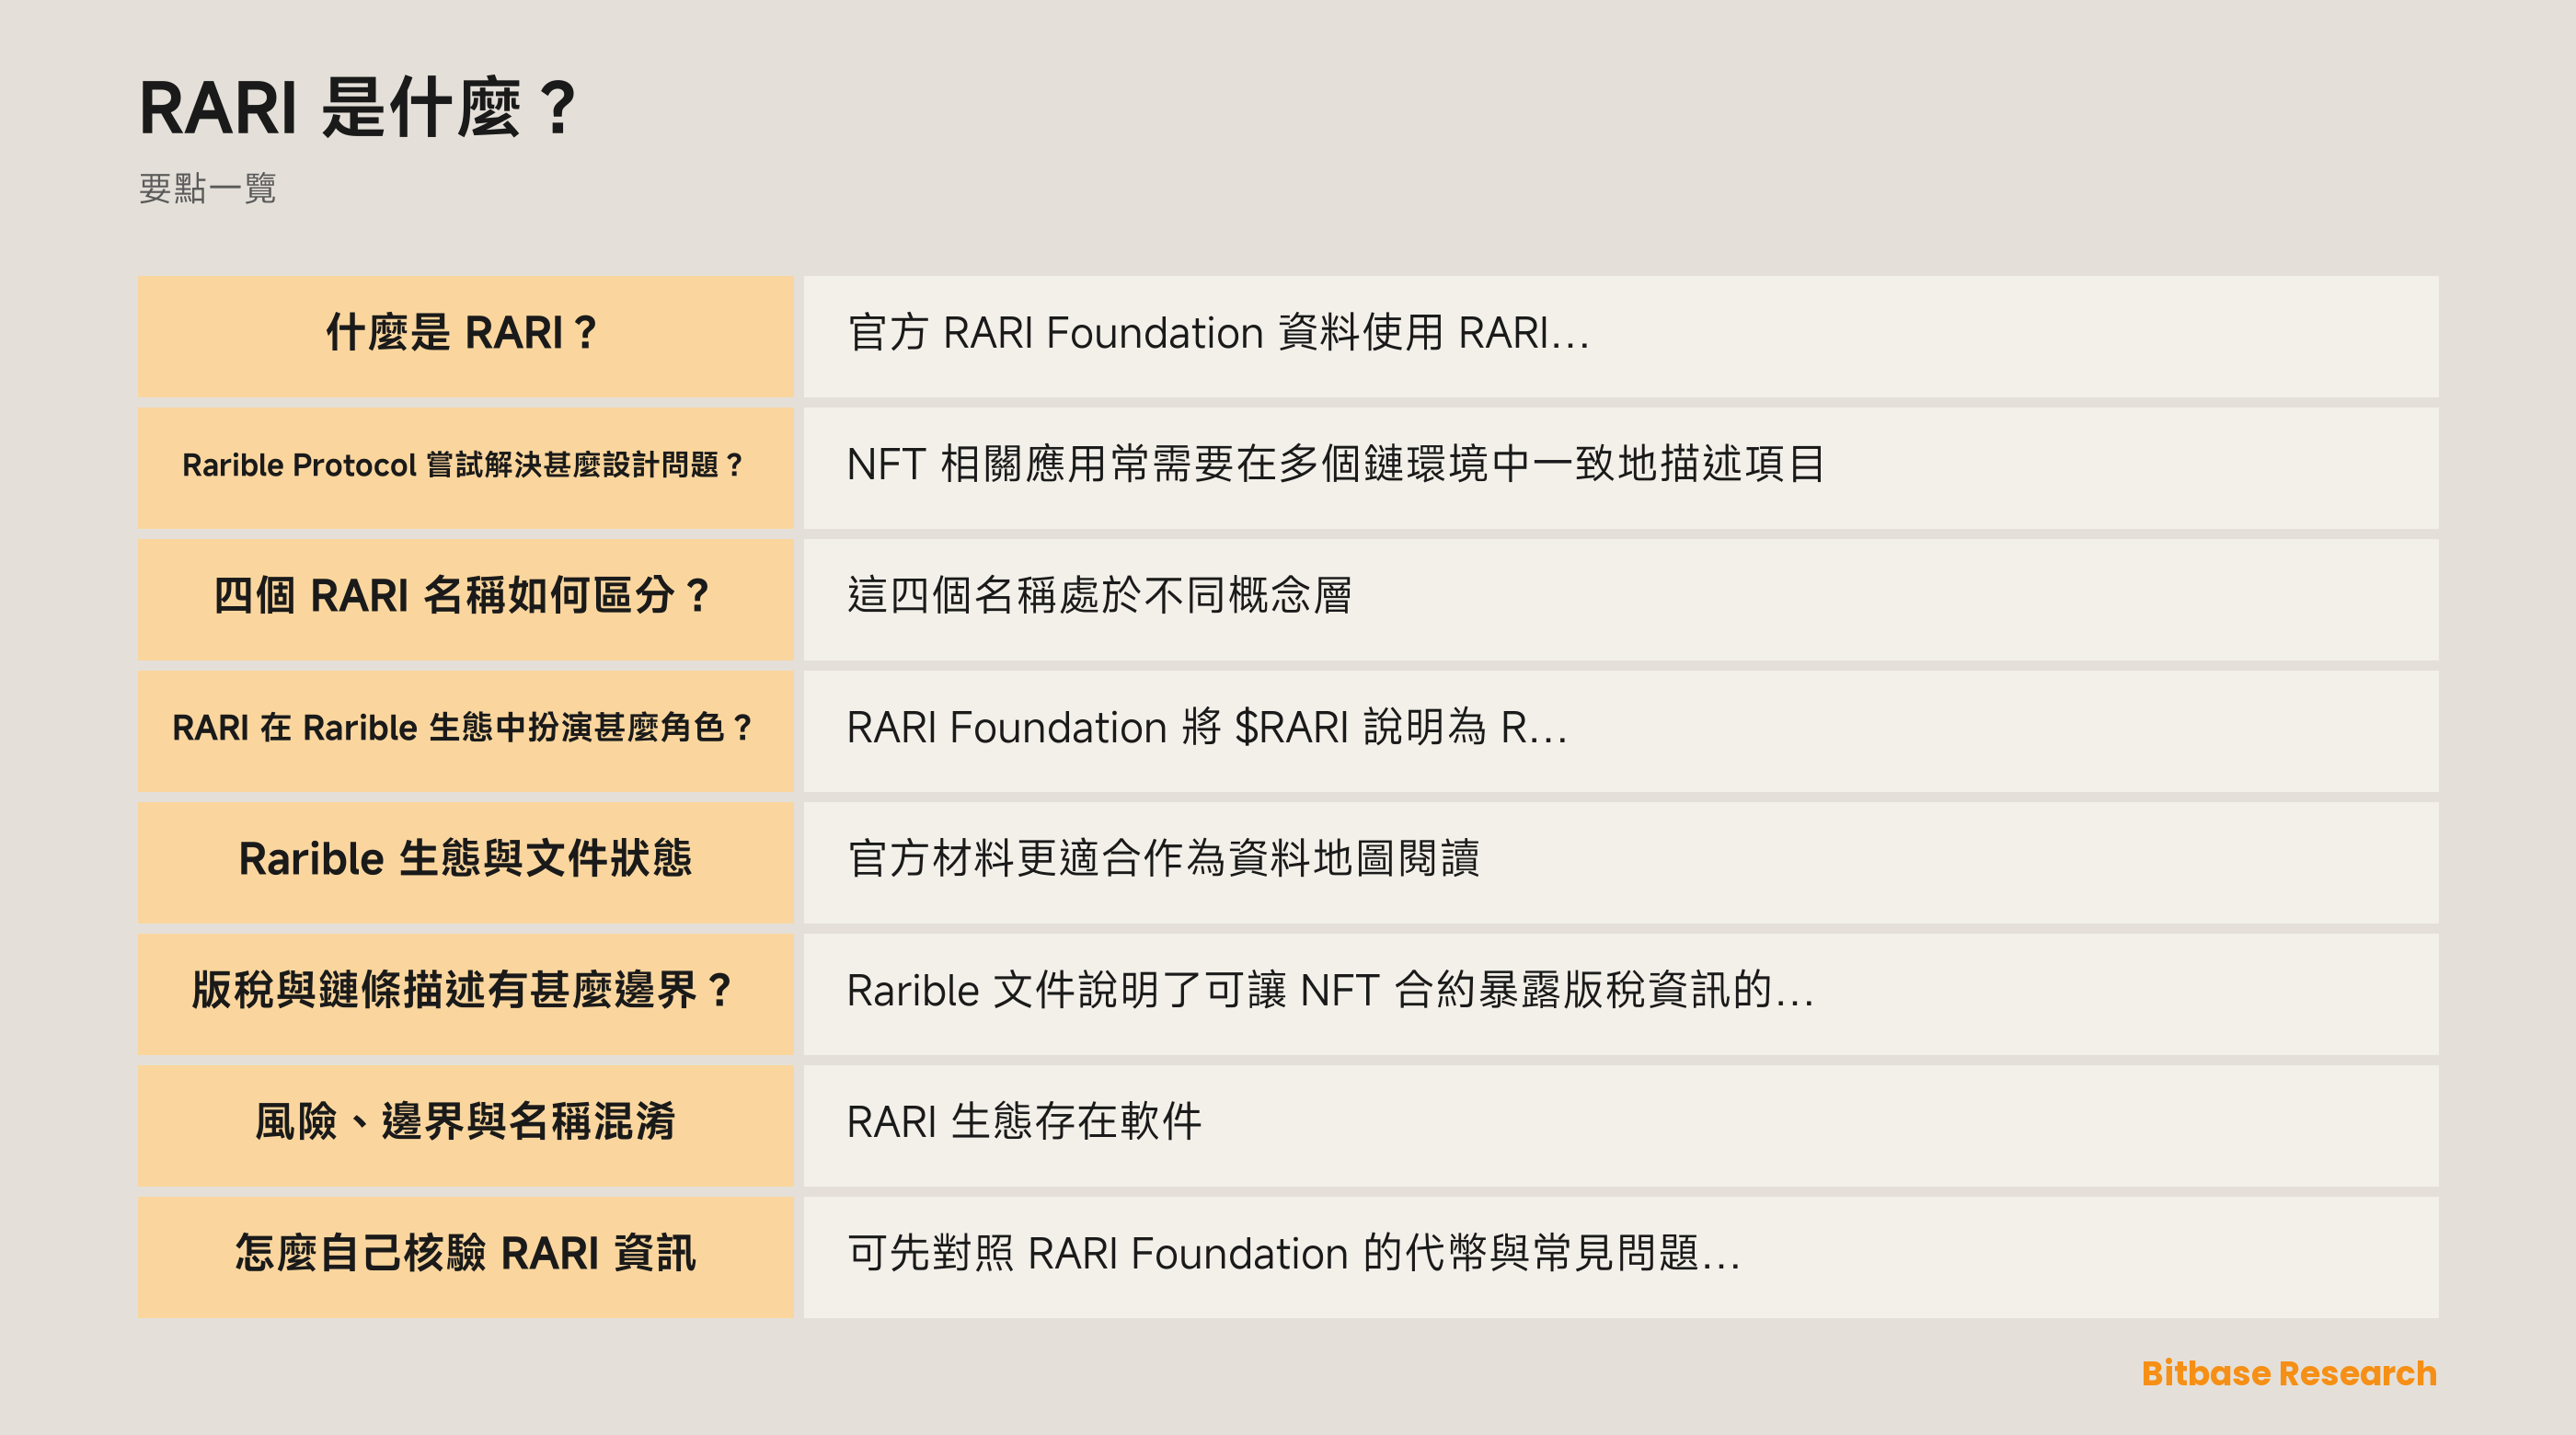Viewport: 2576px width, 1435px height.
Task: Click the 'Bitbase Research' footer label
Action: (2289, 1373)
